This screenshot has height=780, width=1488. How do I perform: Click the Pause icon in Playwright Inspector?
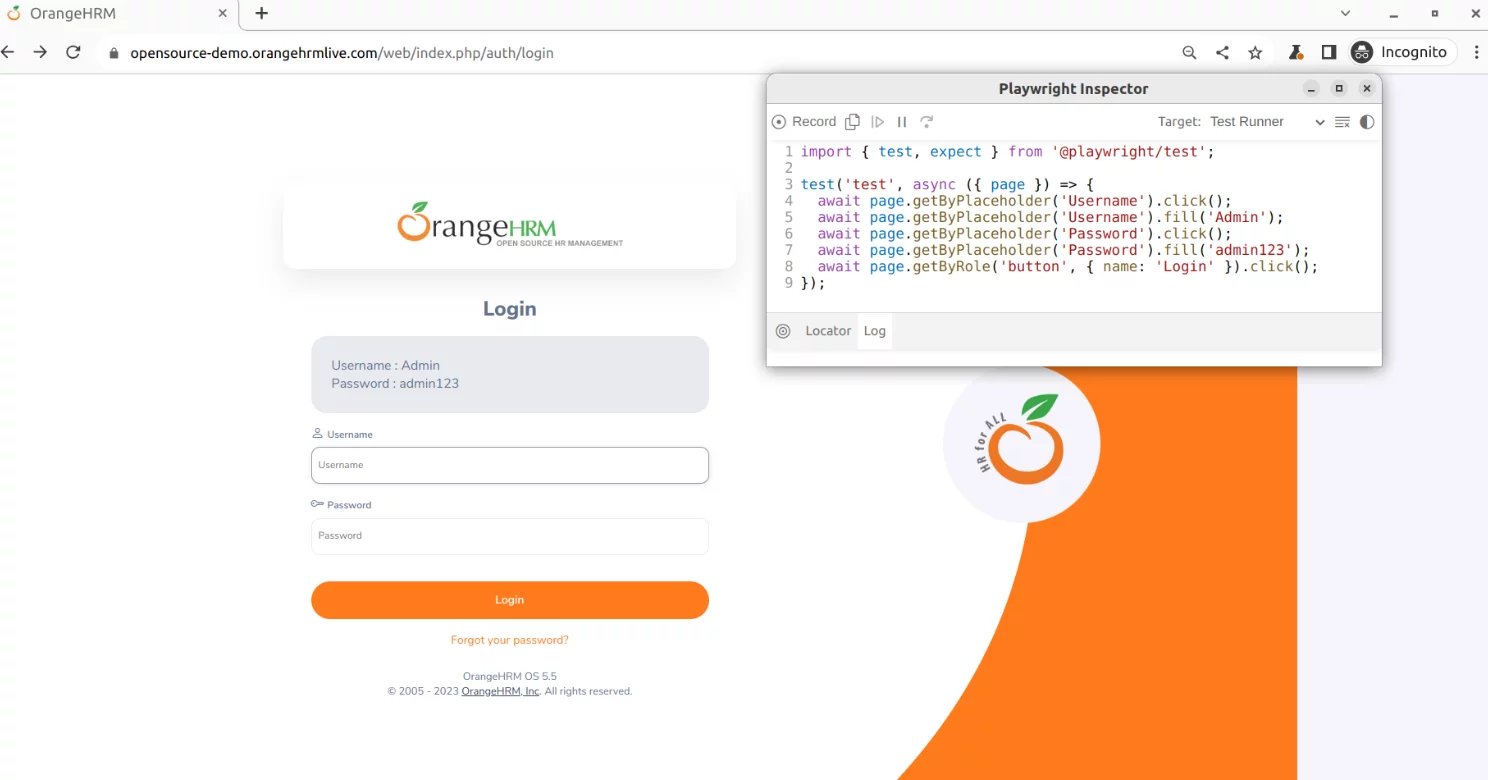[x=902, y=122]
